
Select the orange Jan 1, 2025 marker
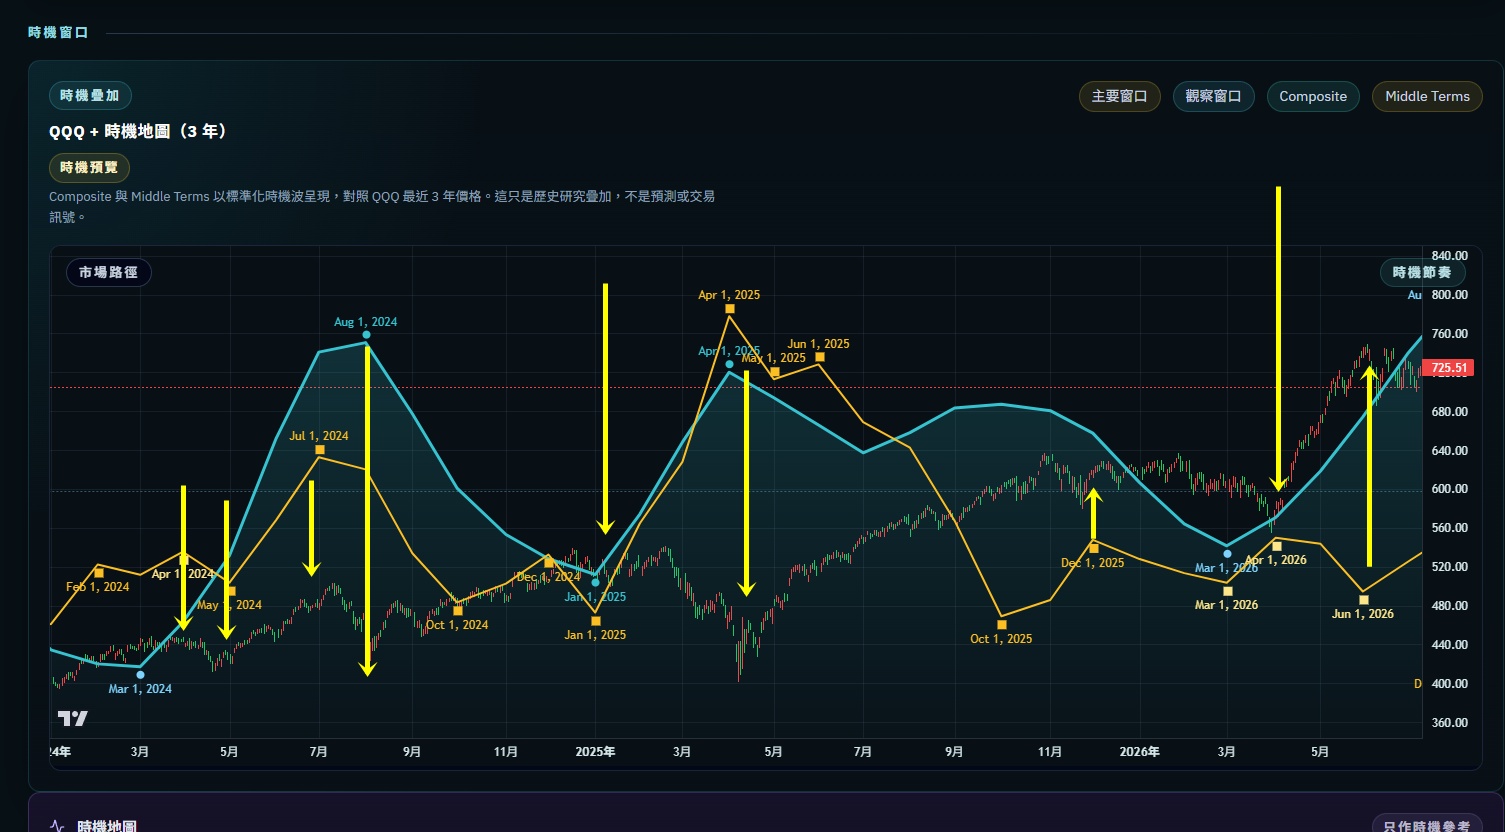click(x=596, y=621)
